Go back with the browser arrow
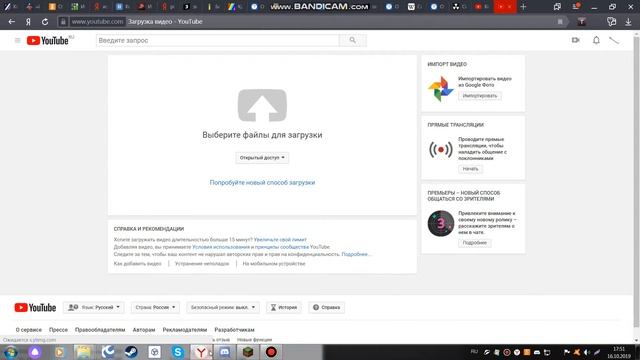 pyautogui.click(x=11, y=22)
